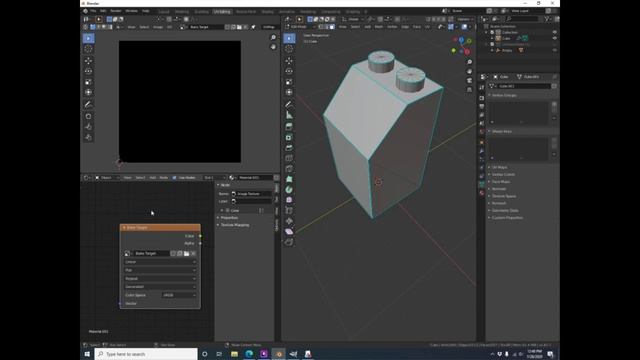
Task: Enable vertex select mode in 3D viewport header
Action: point(321,27)
